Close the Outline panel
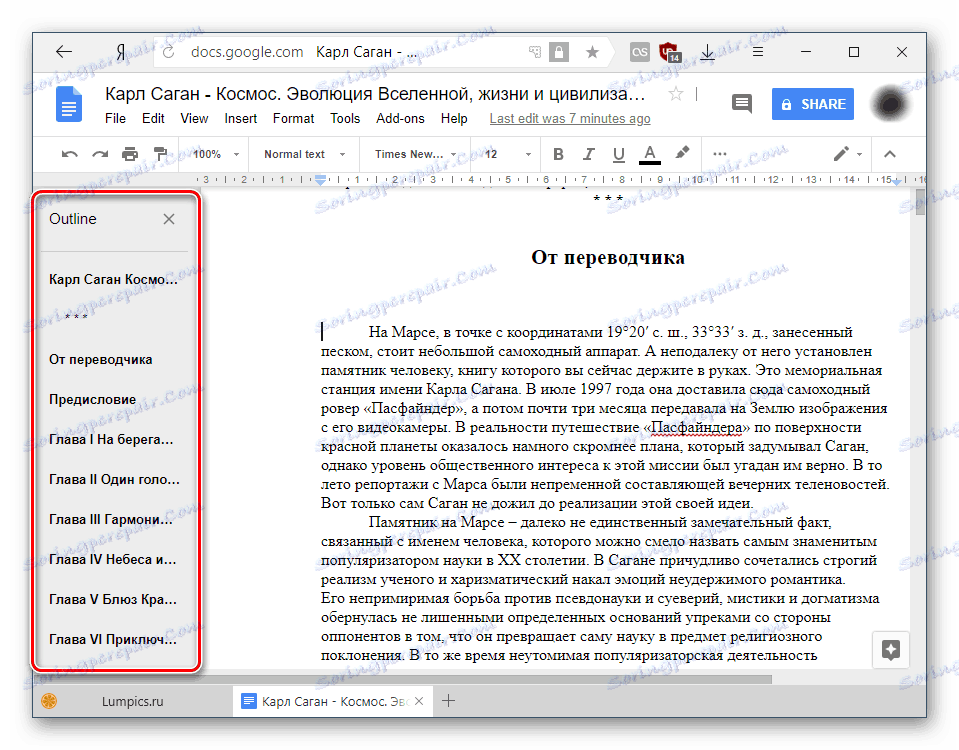Screen dimensions: 959x750 169,219
